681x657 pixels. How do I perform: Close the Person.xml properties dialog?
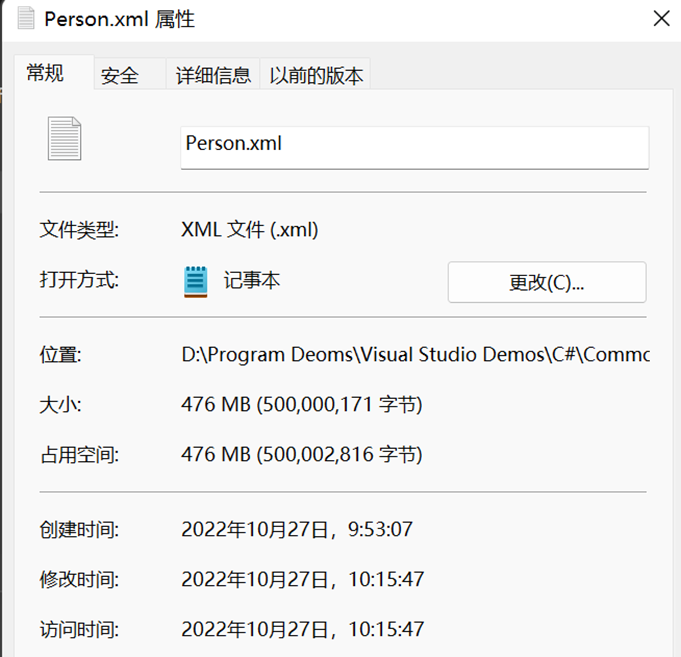(x=661, y=19)
